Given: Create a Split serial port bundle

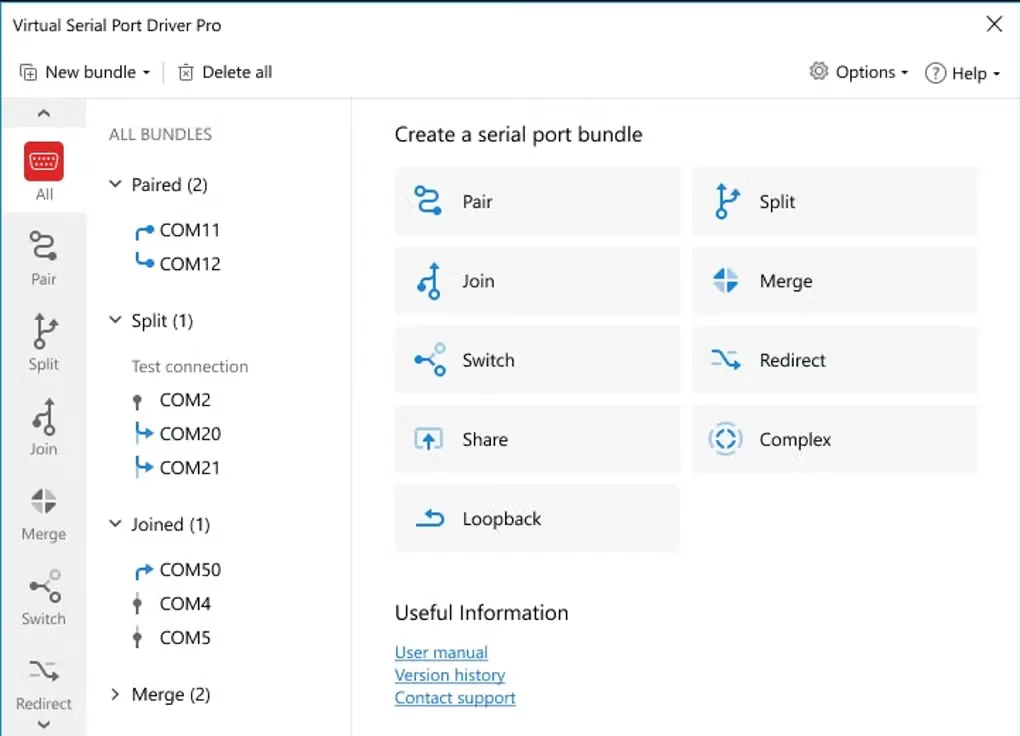Looking at the screenshot, I should coord(835,202).
